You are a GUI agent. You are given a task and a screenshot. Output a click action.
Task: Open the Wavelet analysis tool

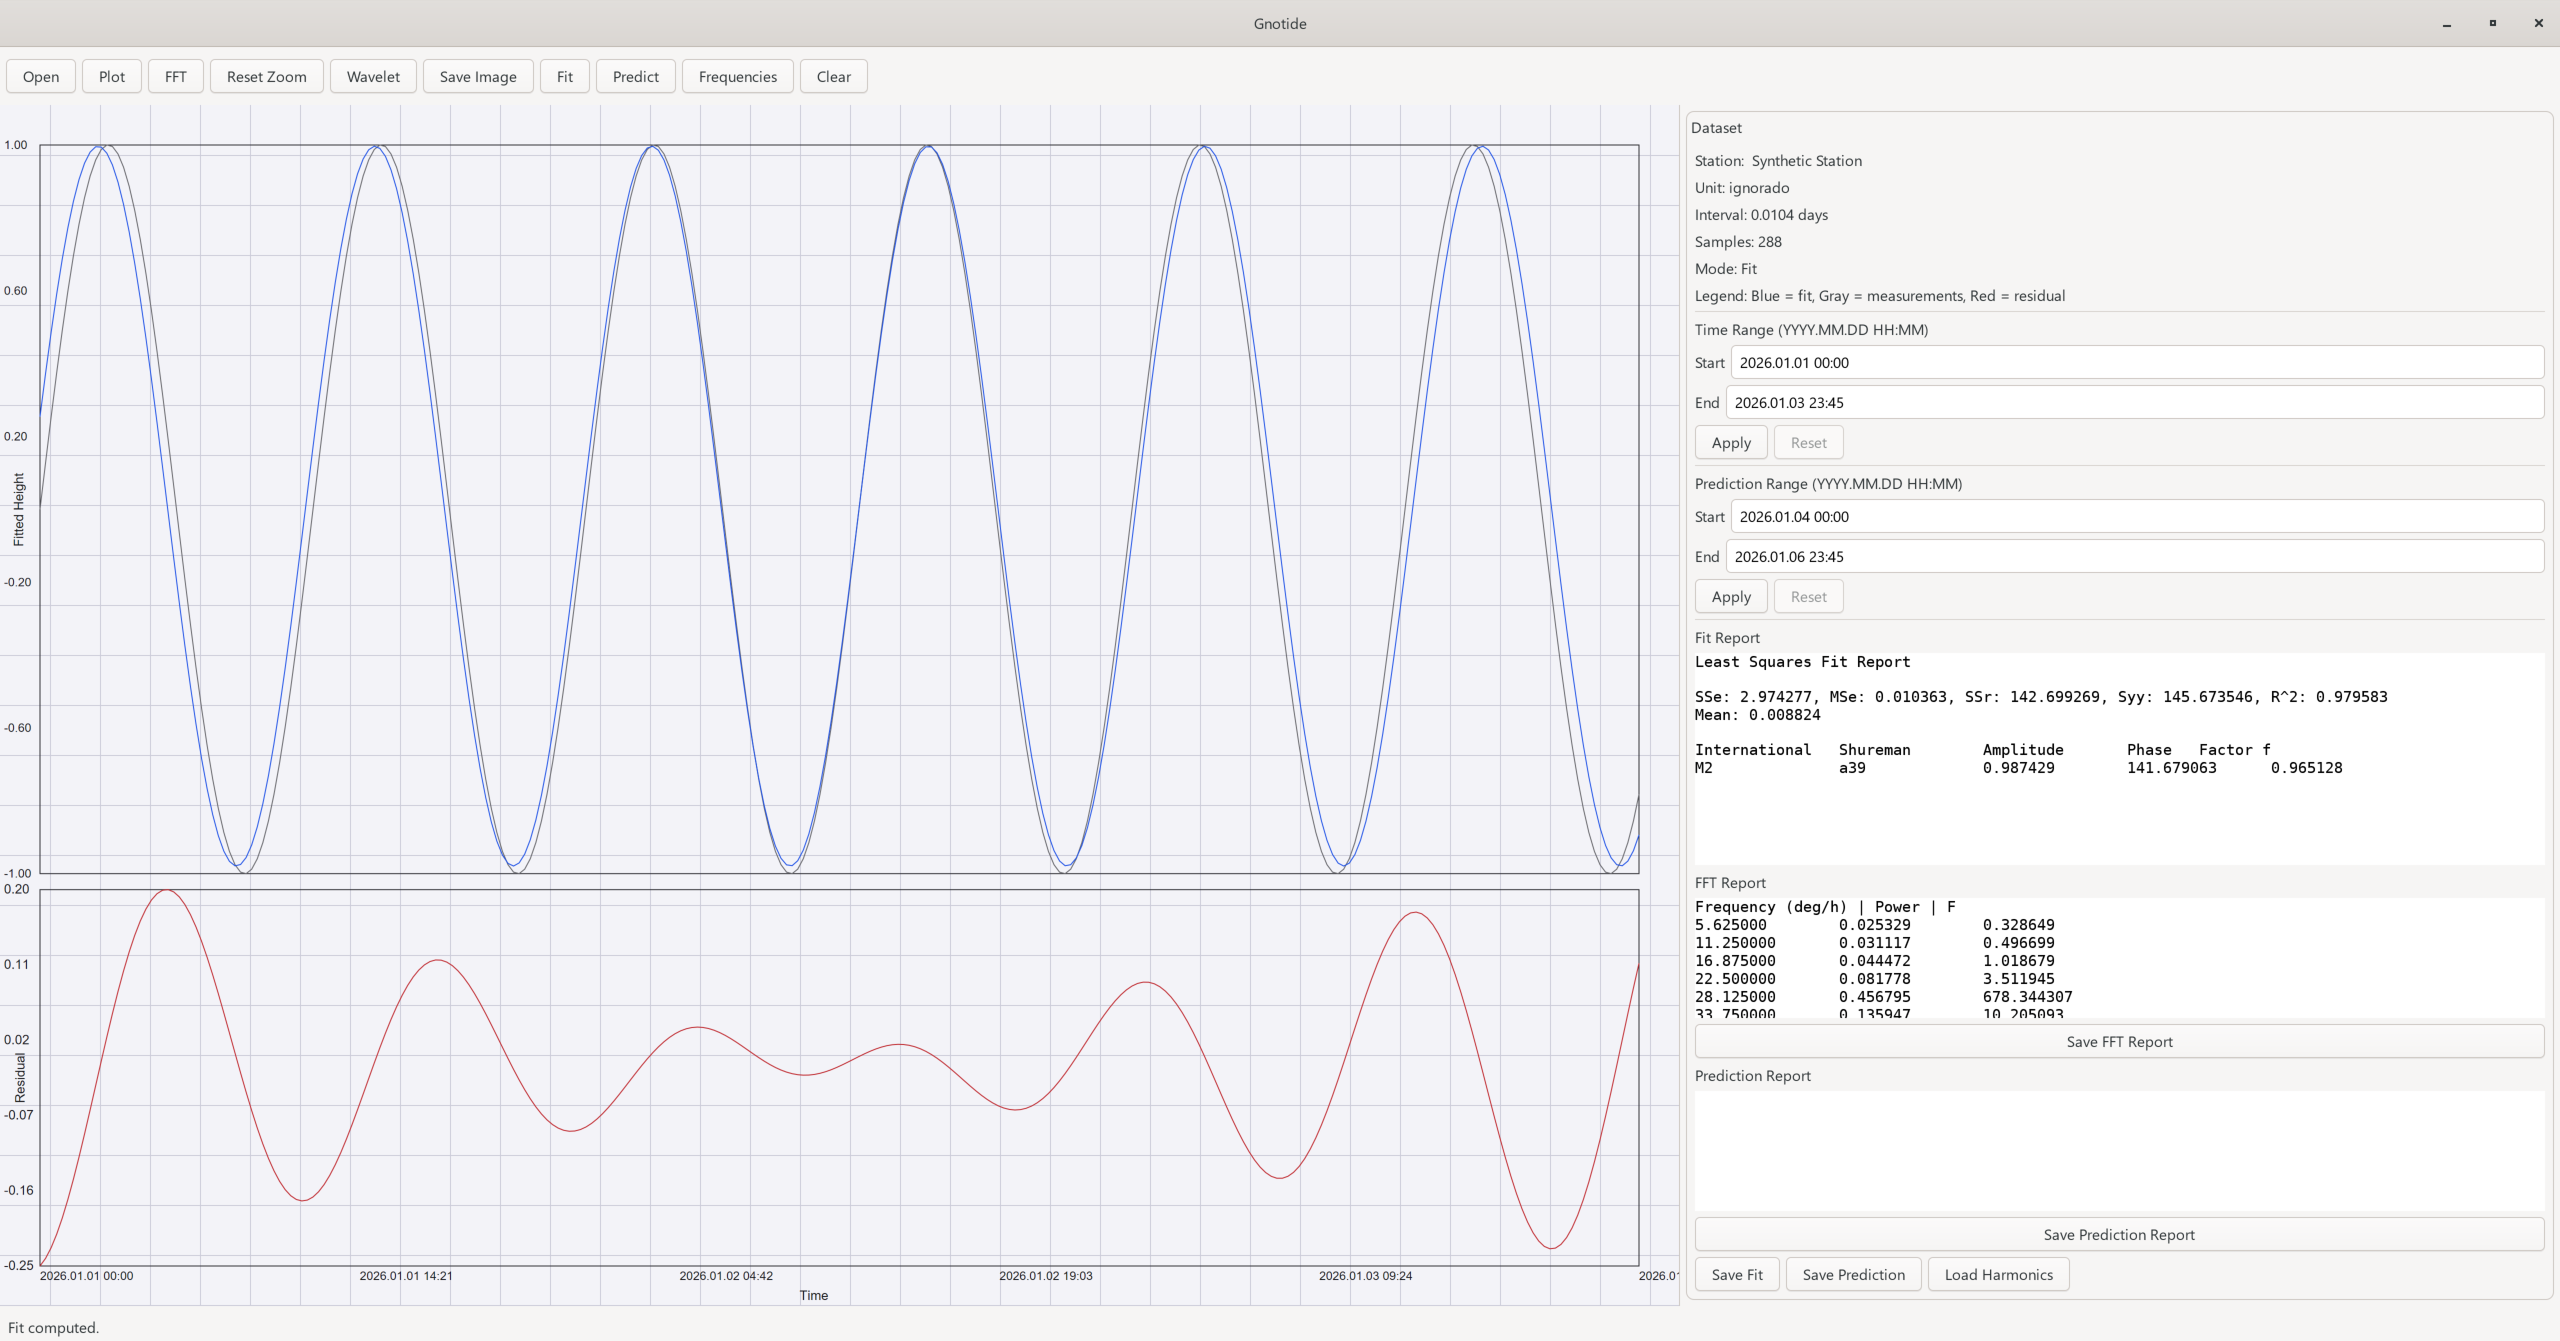[x=372, y=76]
